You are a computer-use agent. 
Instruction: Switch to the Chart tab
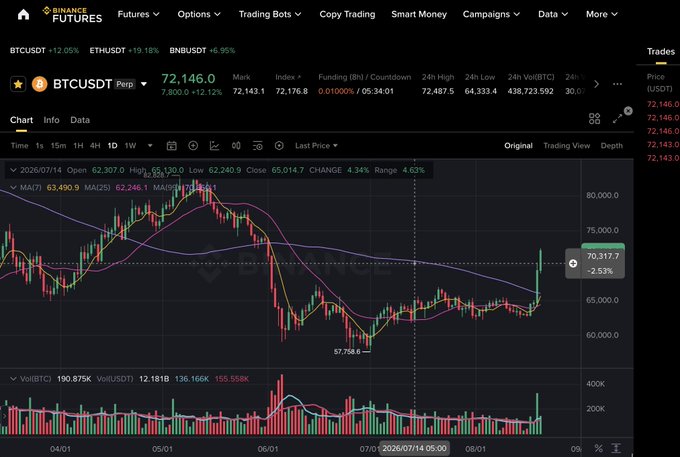pos(21,120)
